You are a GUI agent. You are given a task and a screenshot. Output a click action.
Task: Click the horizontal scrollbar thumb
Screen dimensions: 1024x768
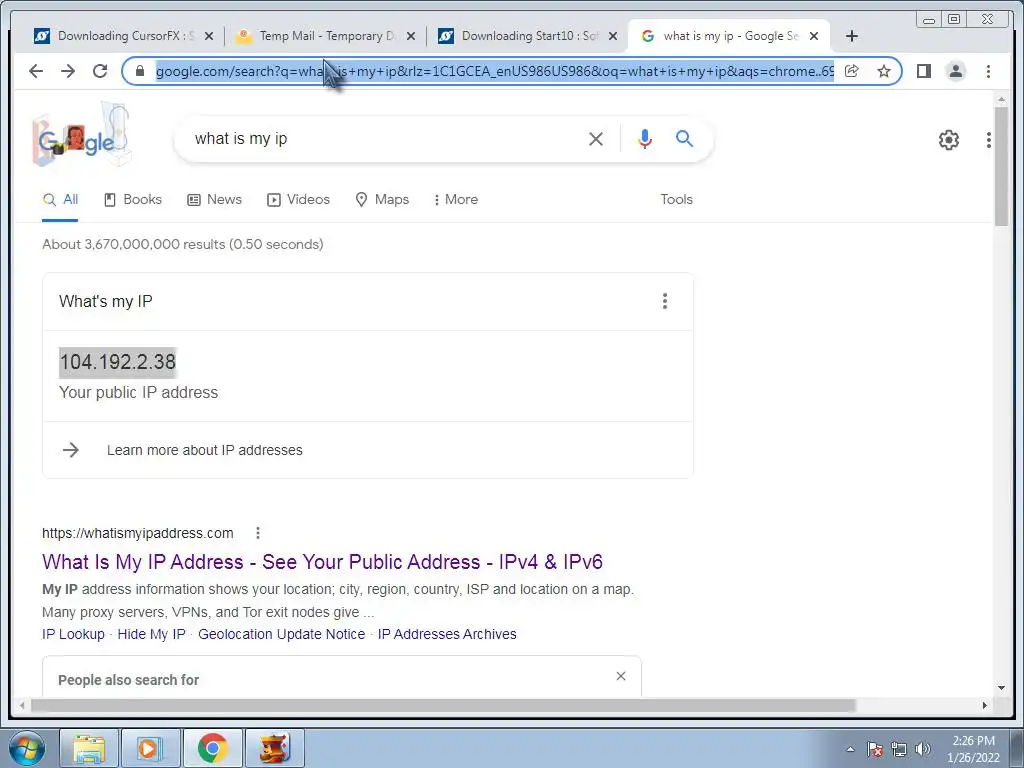[443, 705]
